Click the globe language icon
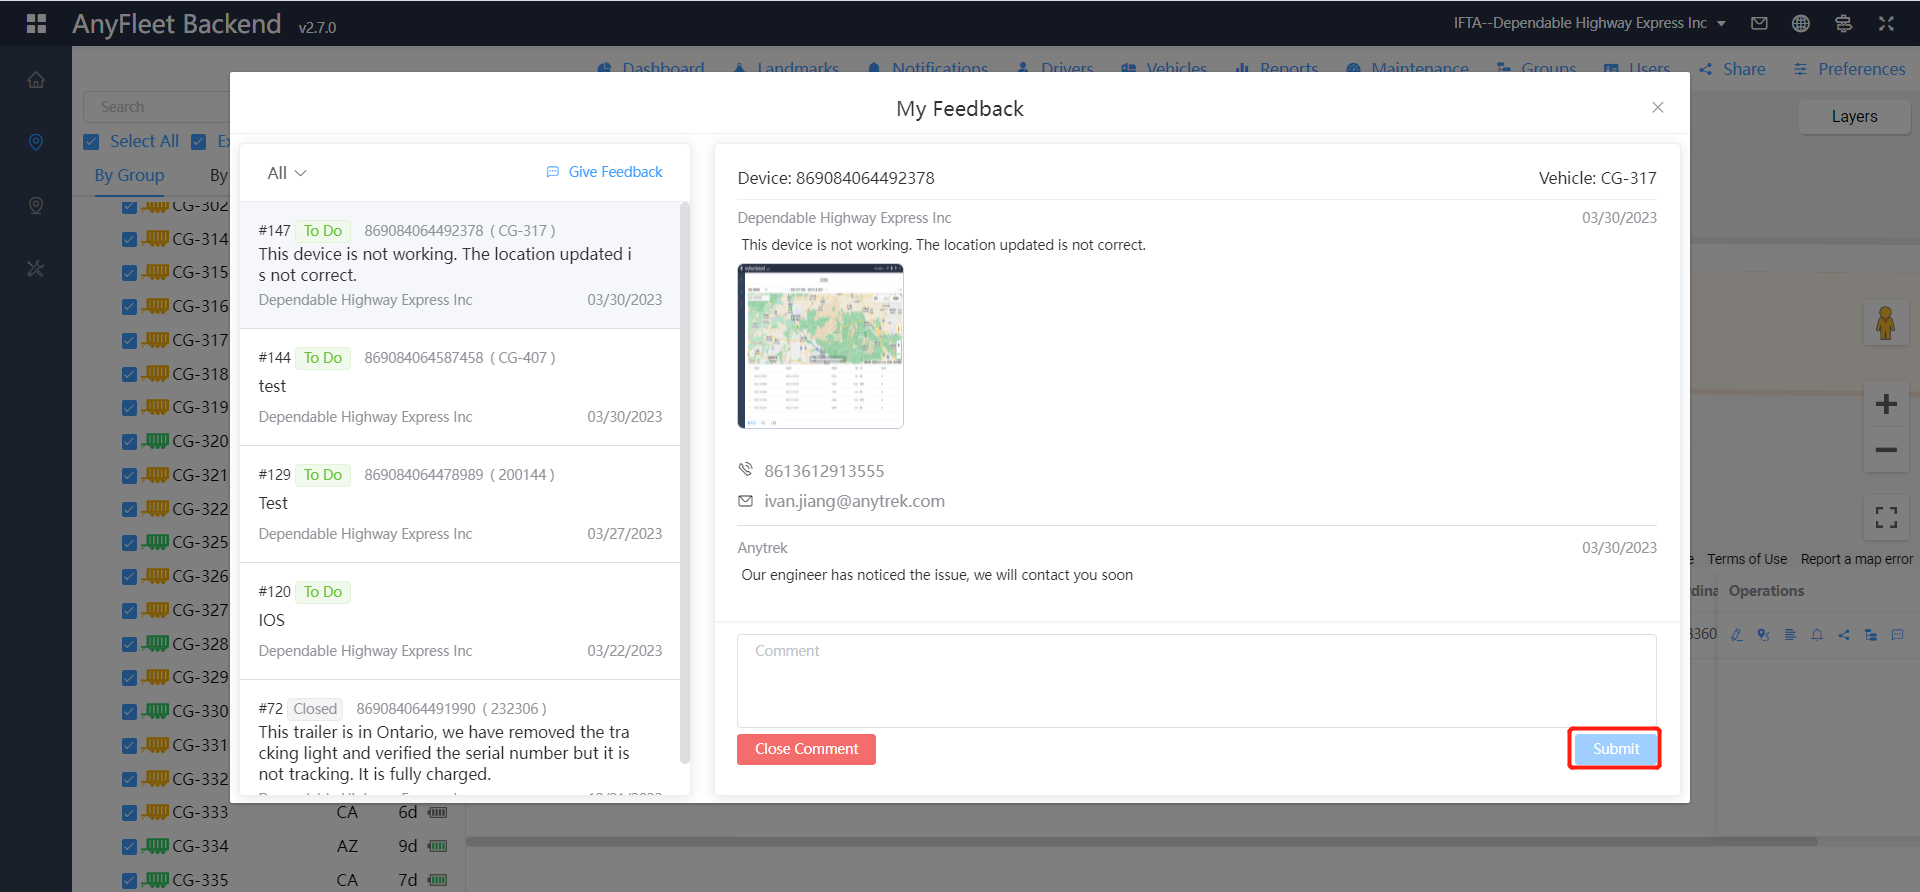1920x892 pixels. (1801, 23)
